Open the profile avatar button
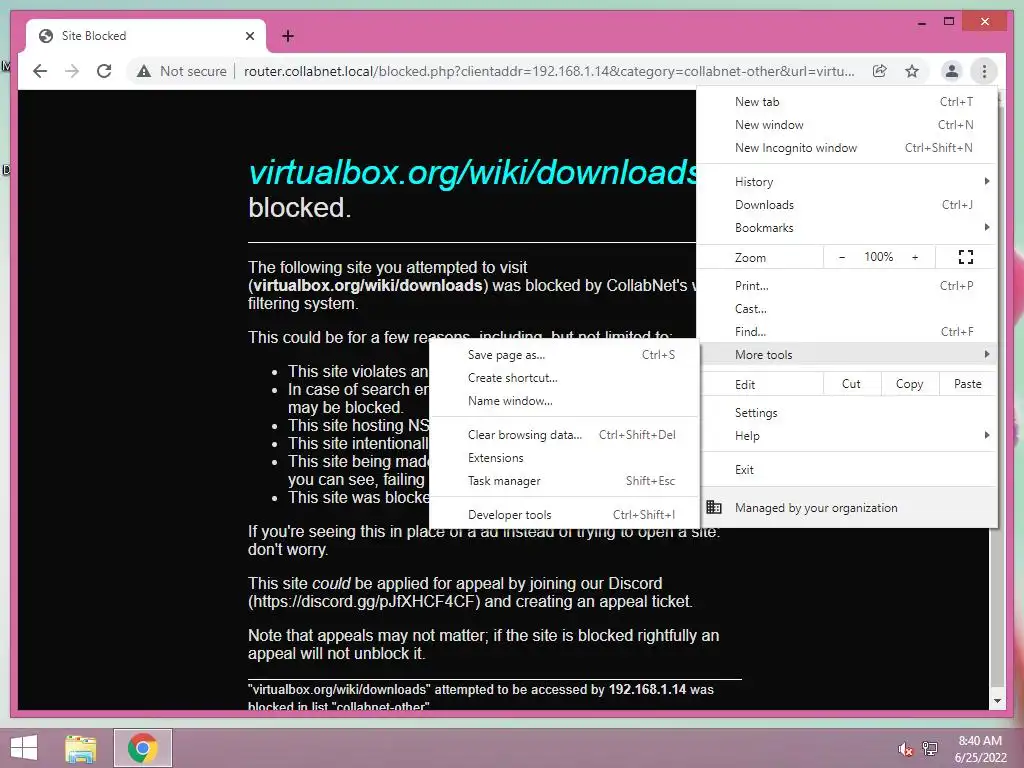1024x768 pixels. tap(952, 71)
